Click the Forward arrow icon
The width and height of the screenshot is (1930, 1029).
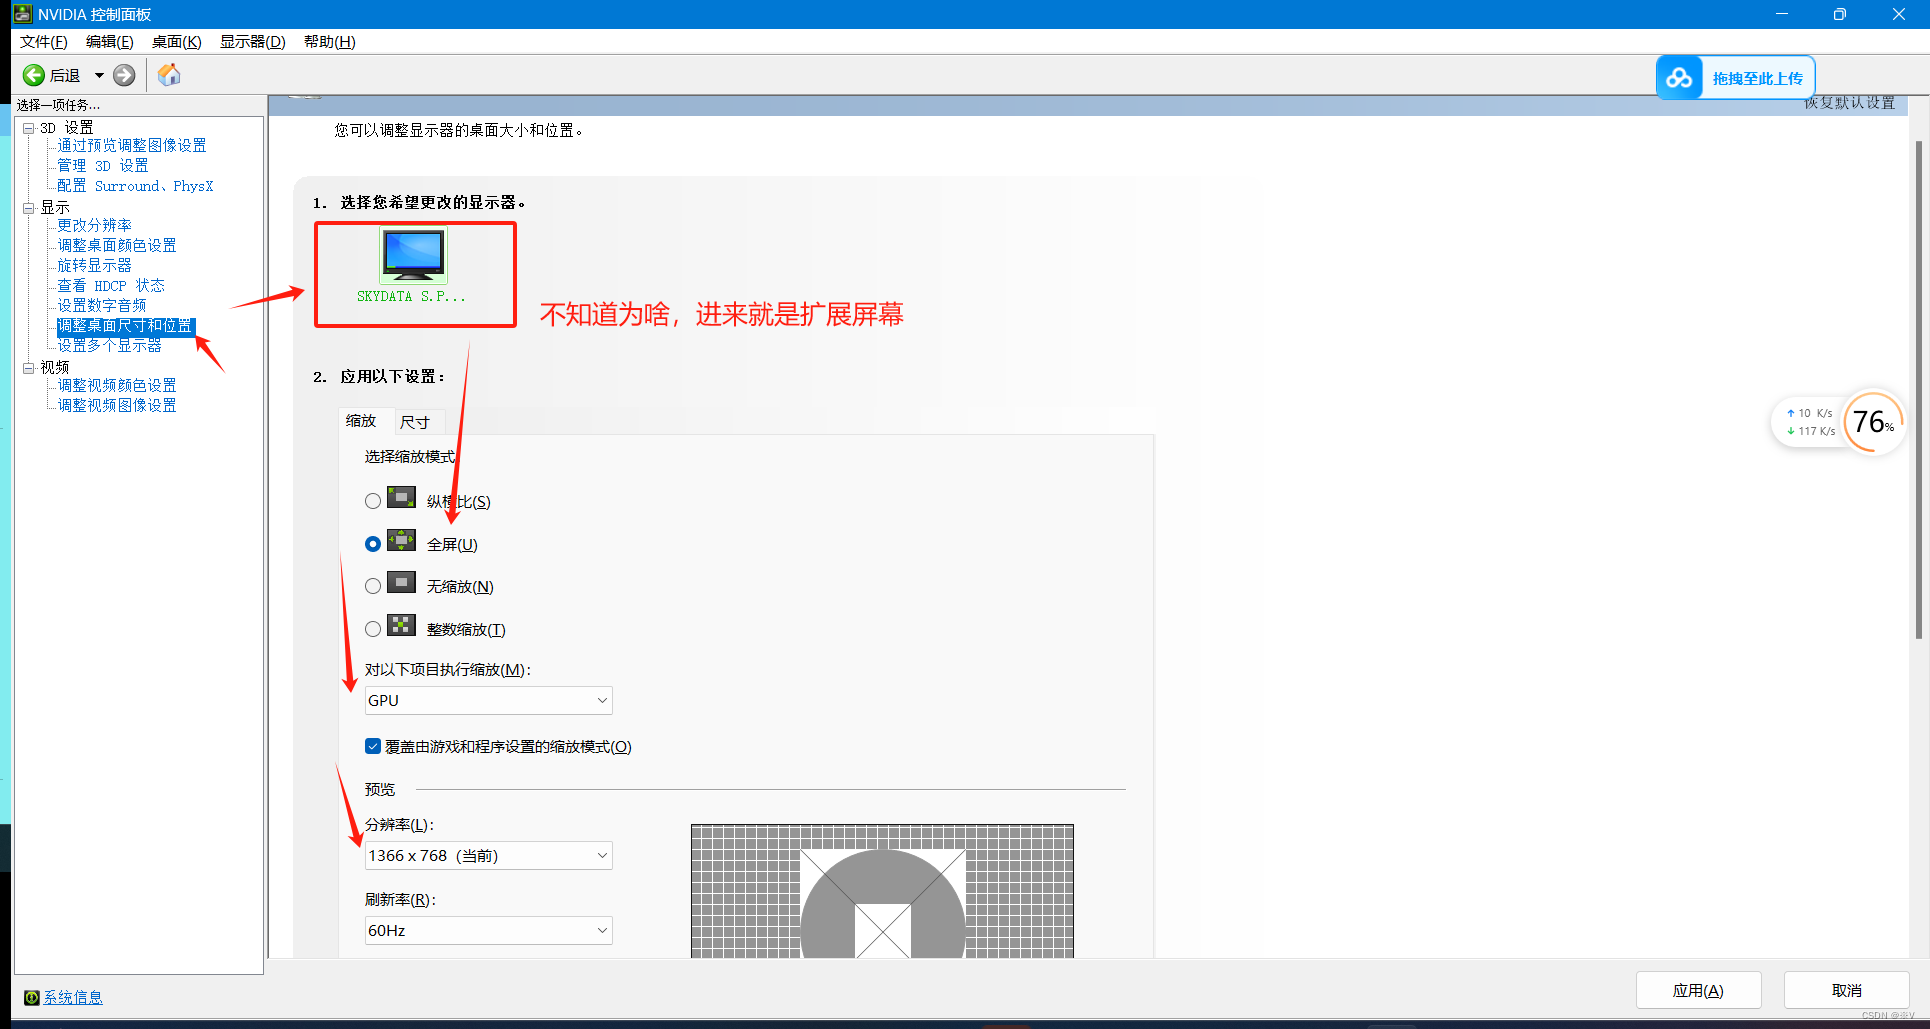124,75
